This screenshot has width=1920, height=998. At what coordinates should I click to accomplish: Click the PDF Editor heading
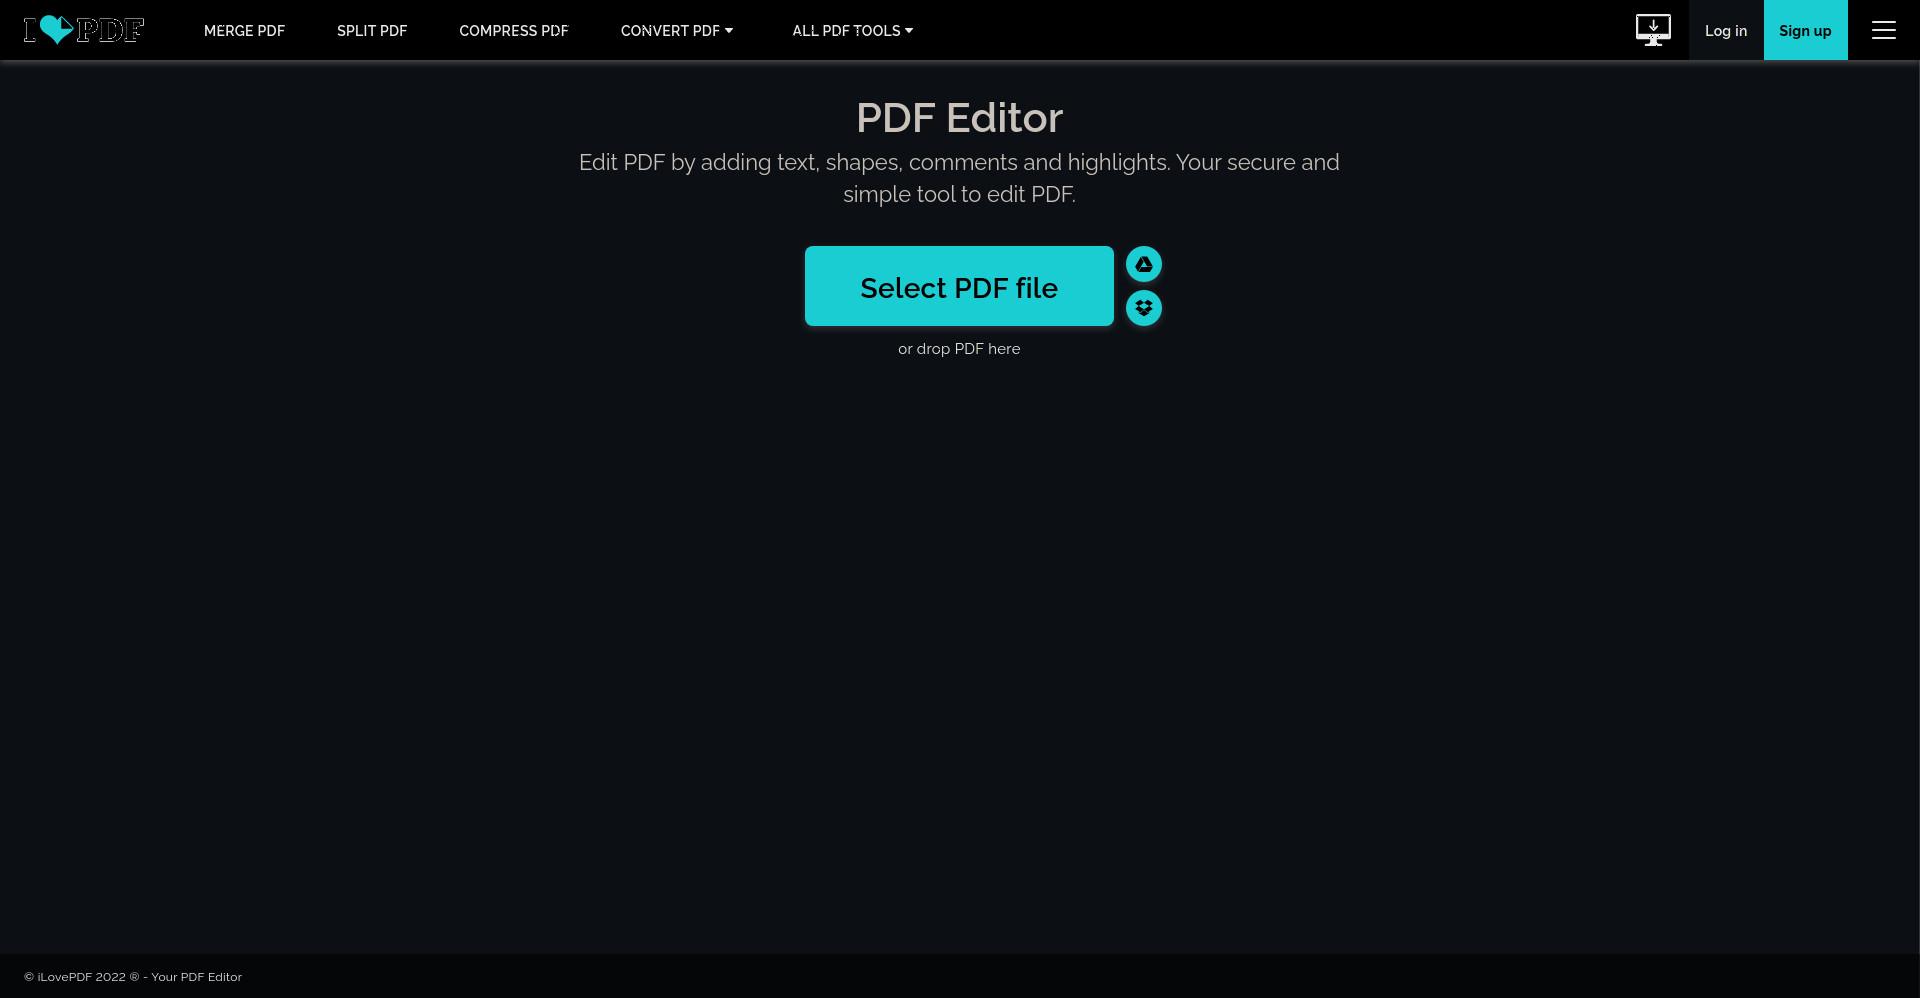pyautogui.click(x=959, y=118)
